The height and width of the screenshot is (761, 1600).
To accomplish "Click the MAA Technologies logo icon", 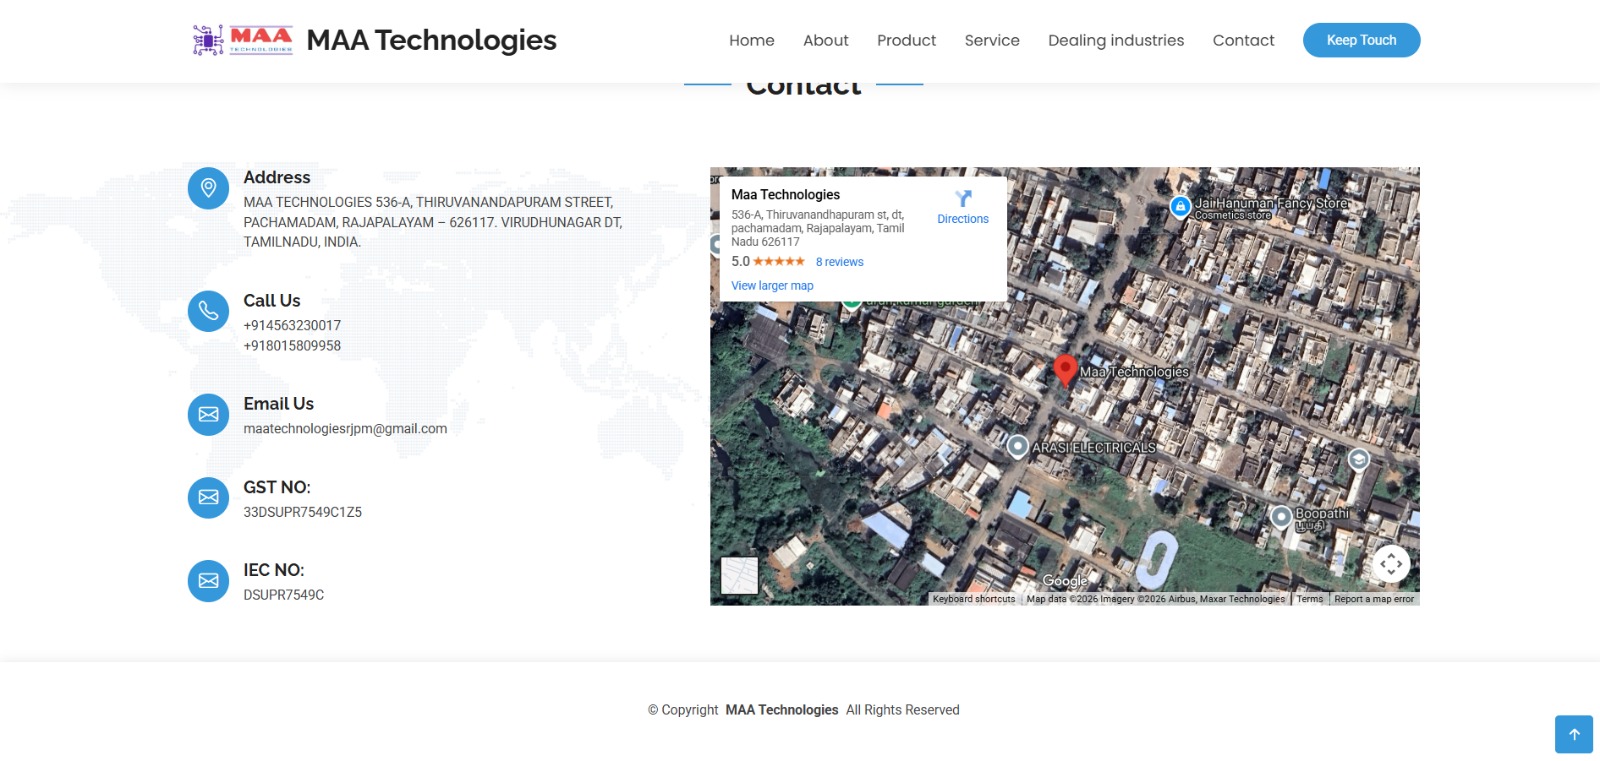I will (x=242, y=40).
